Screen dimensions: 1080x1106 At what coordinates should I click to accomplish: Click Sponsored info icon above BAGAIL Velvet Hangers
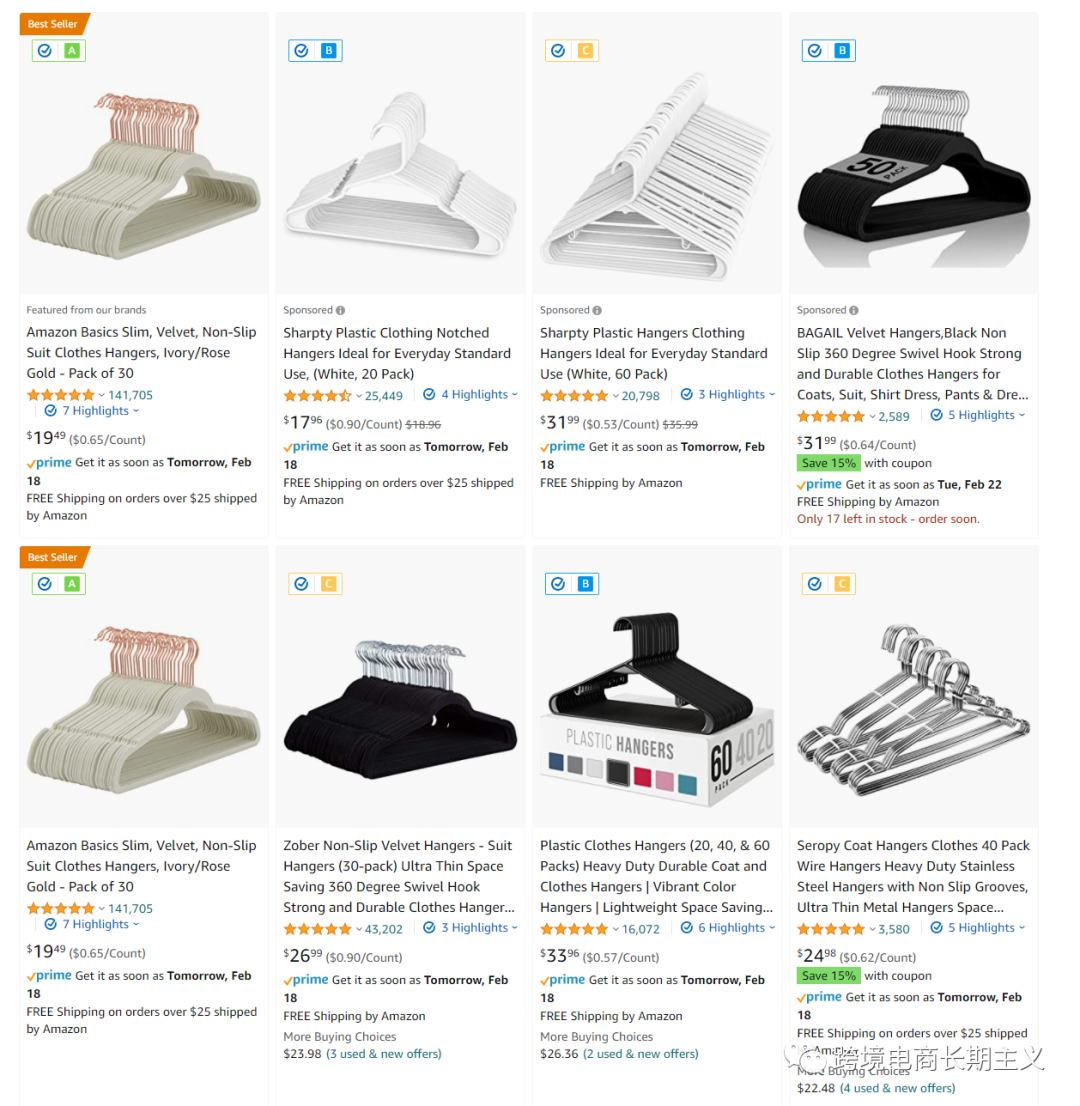coord(854,310)
